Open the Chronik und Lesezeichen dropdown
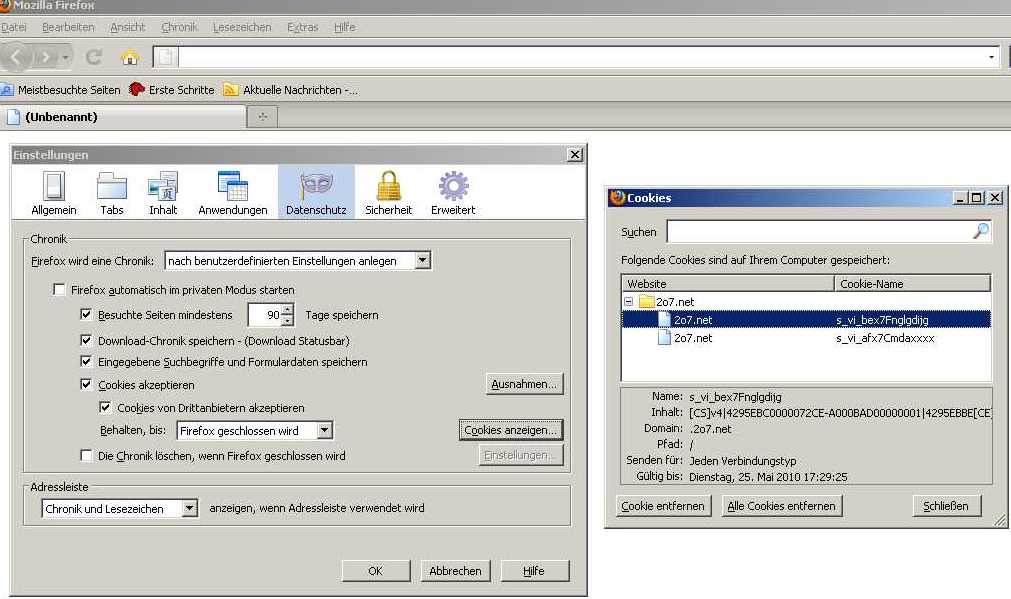Viewport: 1011px width, 599px height. (x=120, y=508)
